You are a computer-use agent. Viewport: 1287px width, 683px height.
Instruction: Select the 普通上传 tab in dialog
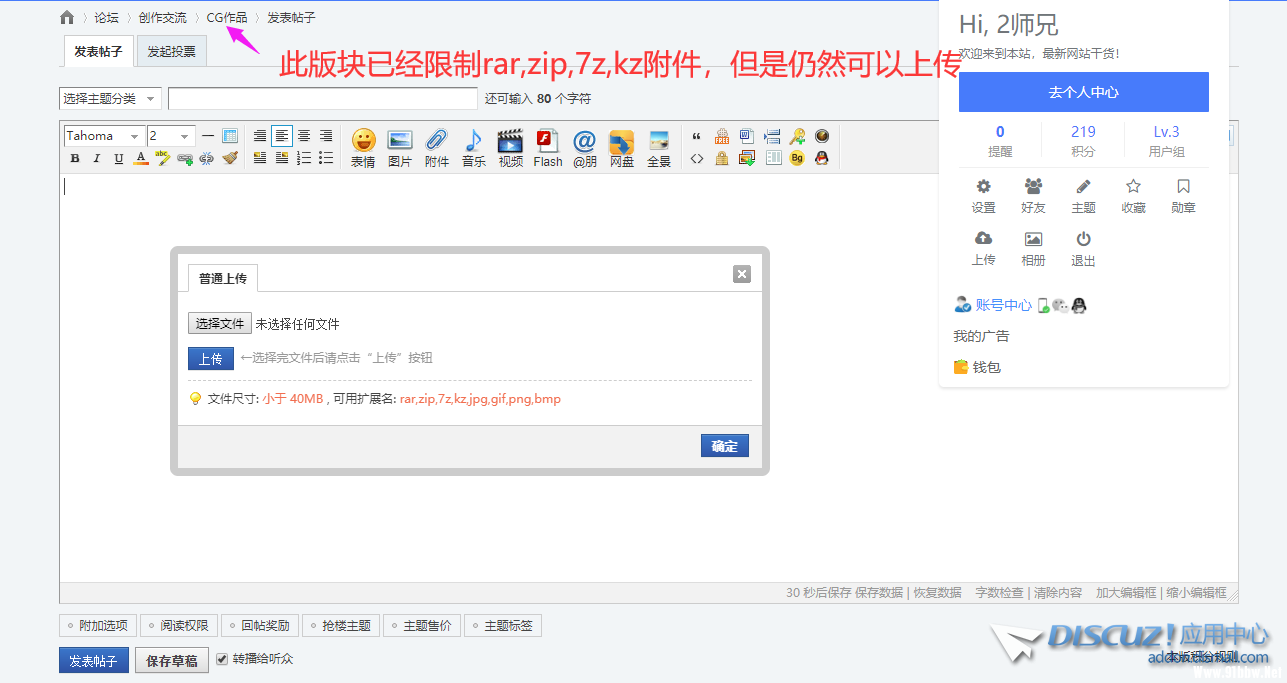pos(222,278)
